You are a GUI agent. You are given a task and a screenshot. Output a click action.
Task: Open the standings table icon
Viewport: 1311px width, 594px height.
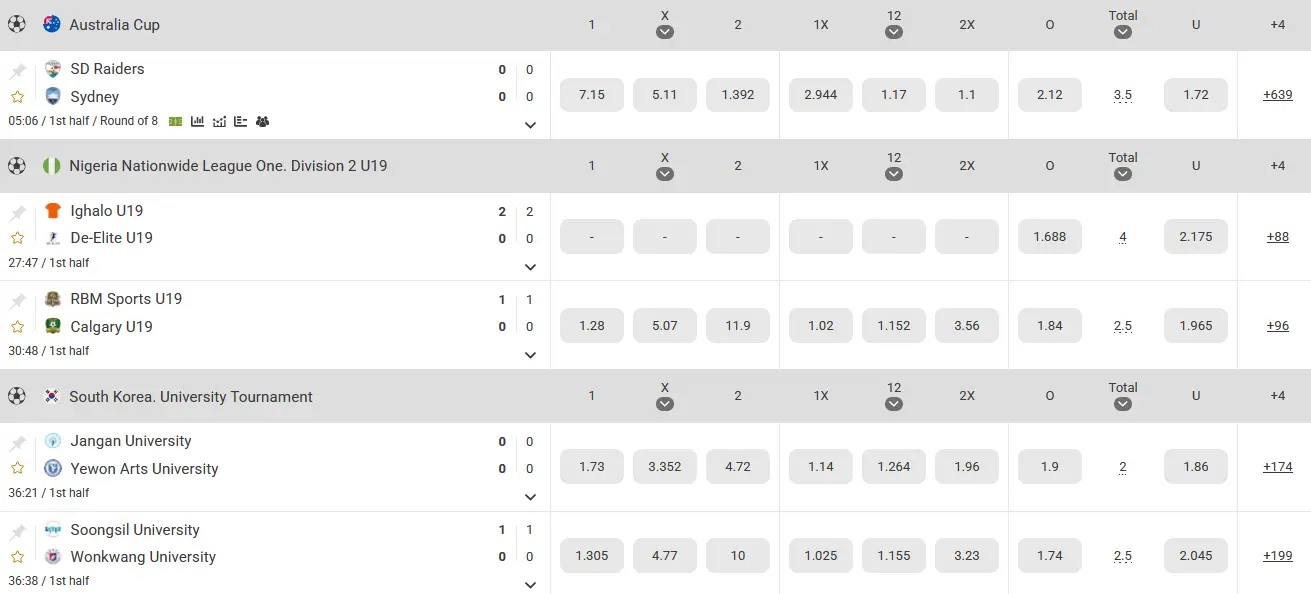point(241,122)
